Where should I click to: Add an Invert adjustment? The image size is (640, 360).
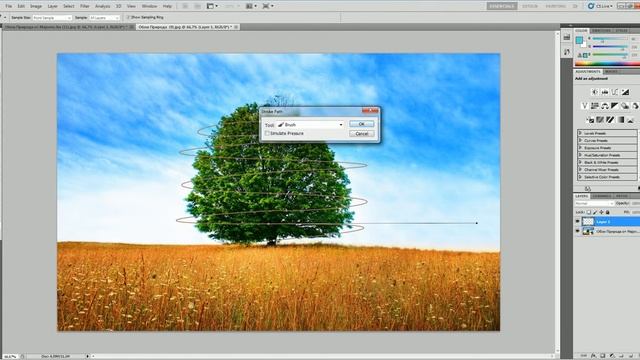click(x=590, y=120)
